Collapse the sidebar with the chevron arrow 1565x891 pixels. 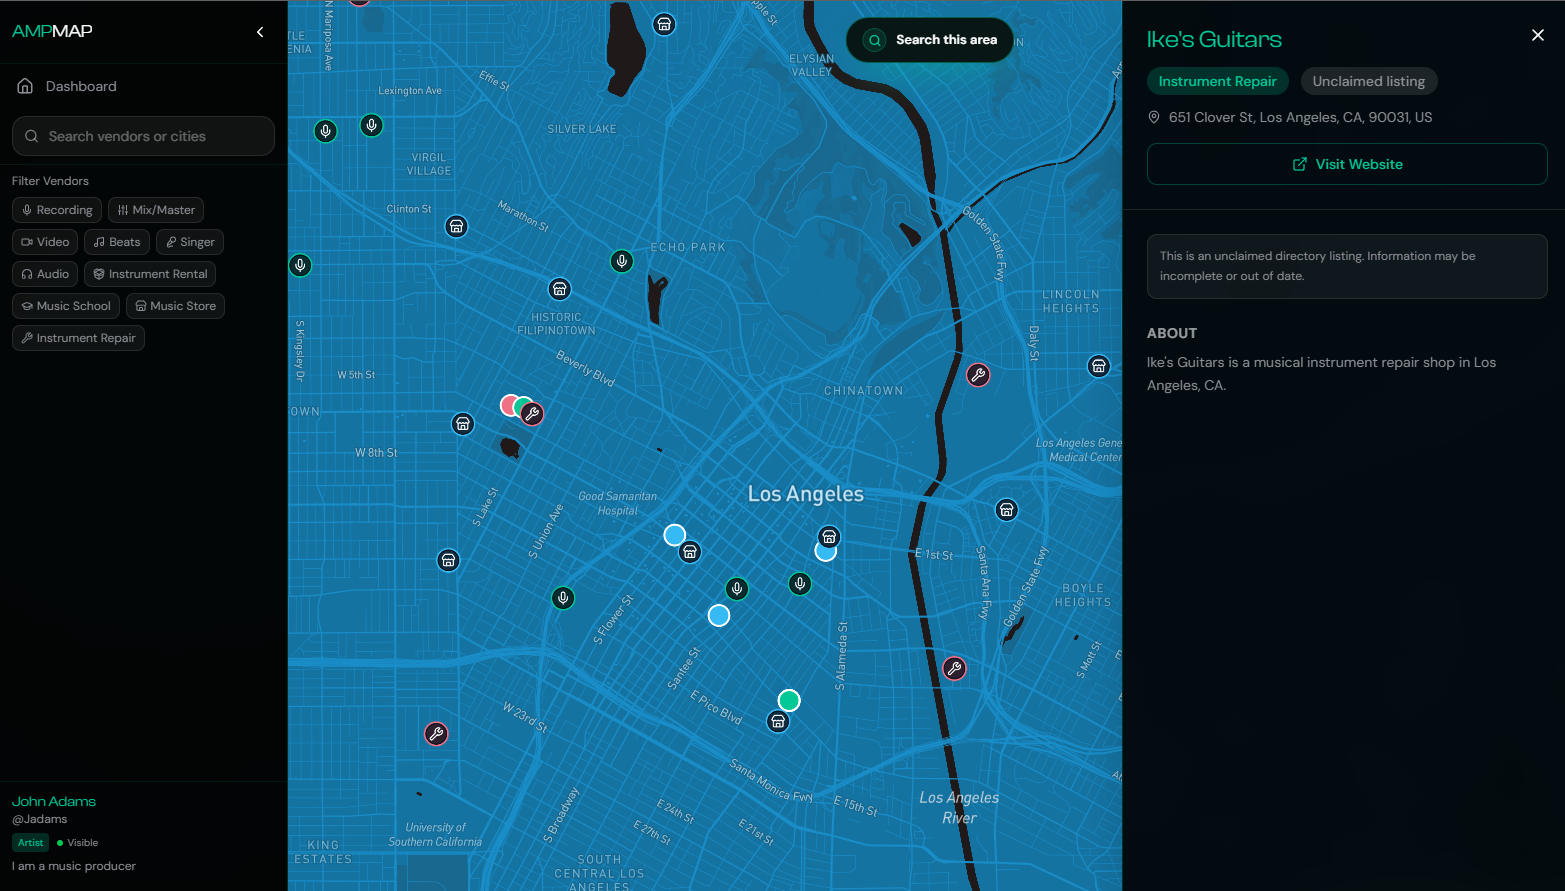pyautogui.click(x=260, y=32)
